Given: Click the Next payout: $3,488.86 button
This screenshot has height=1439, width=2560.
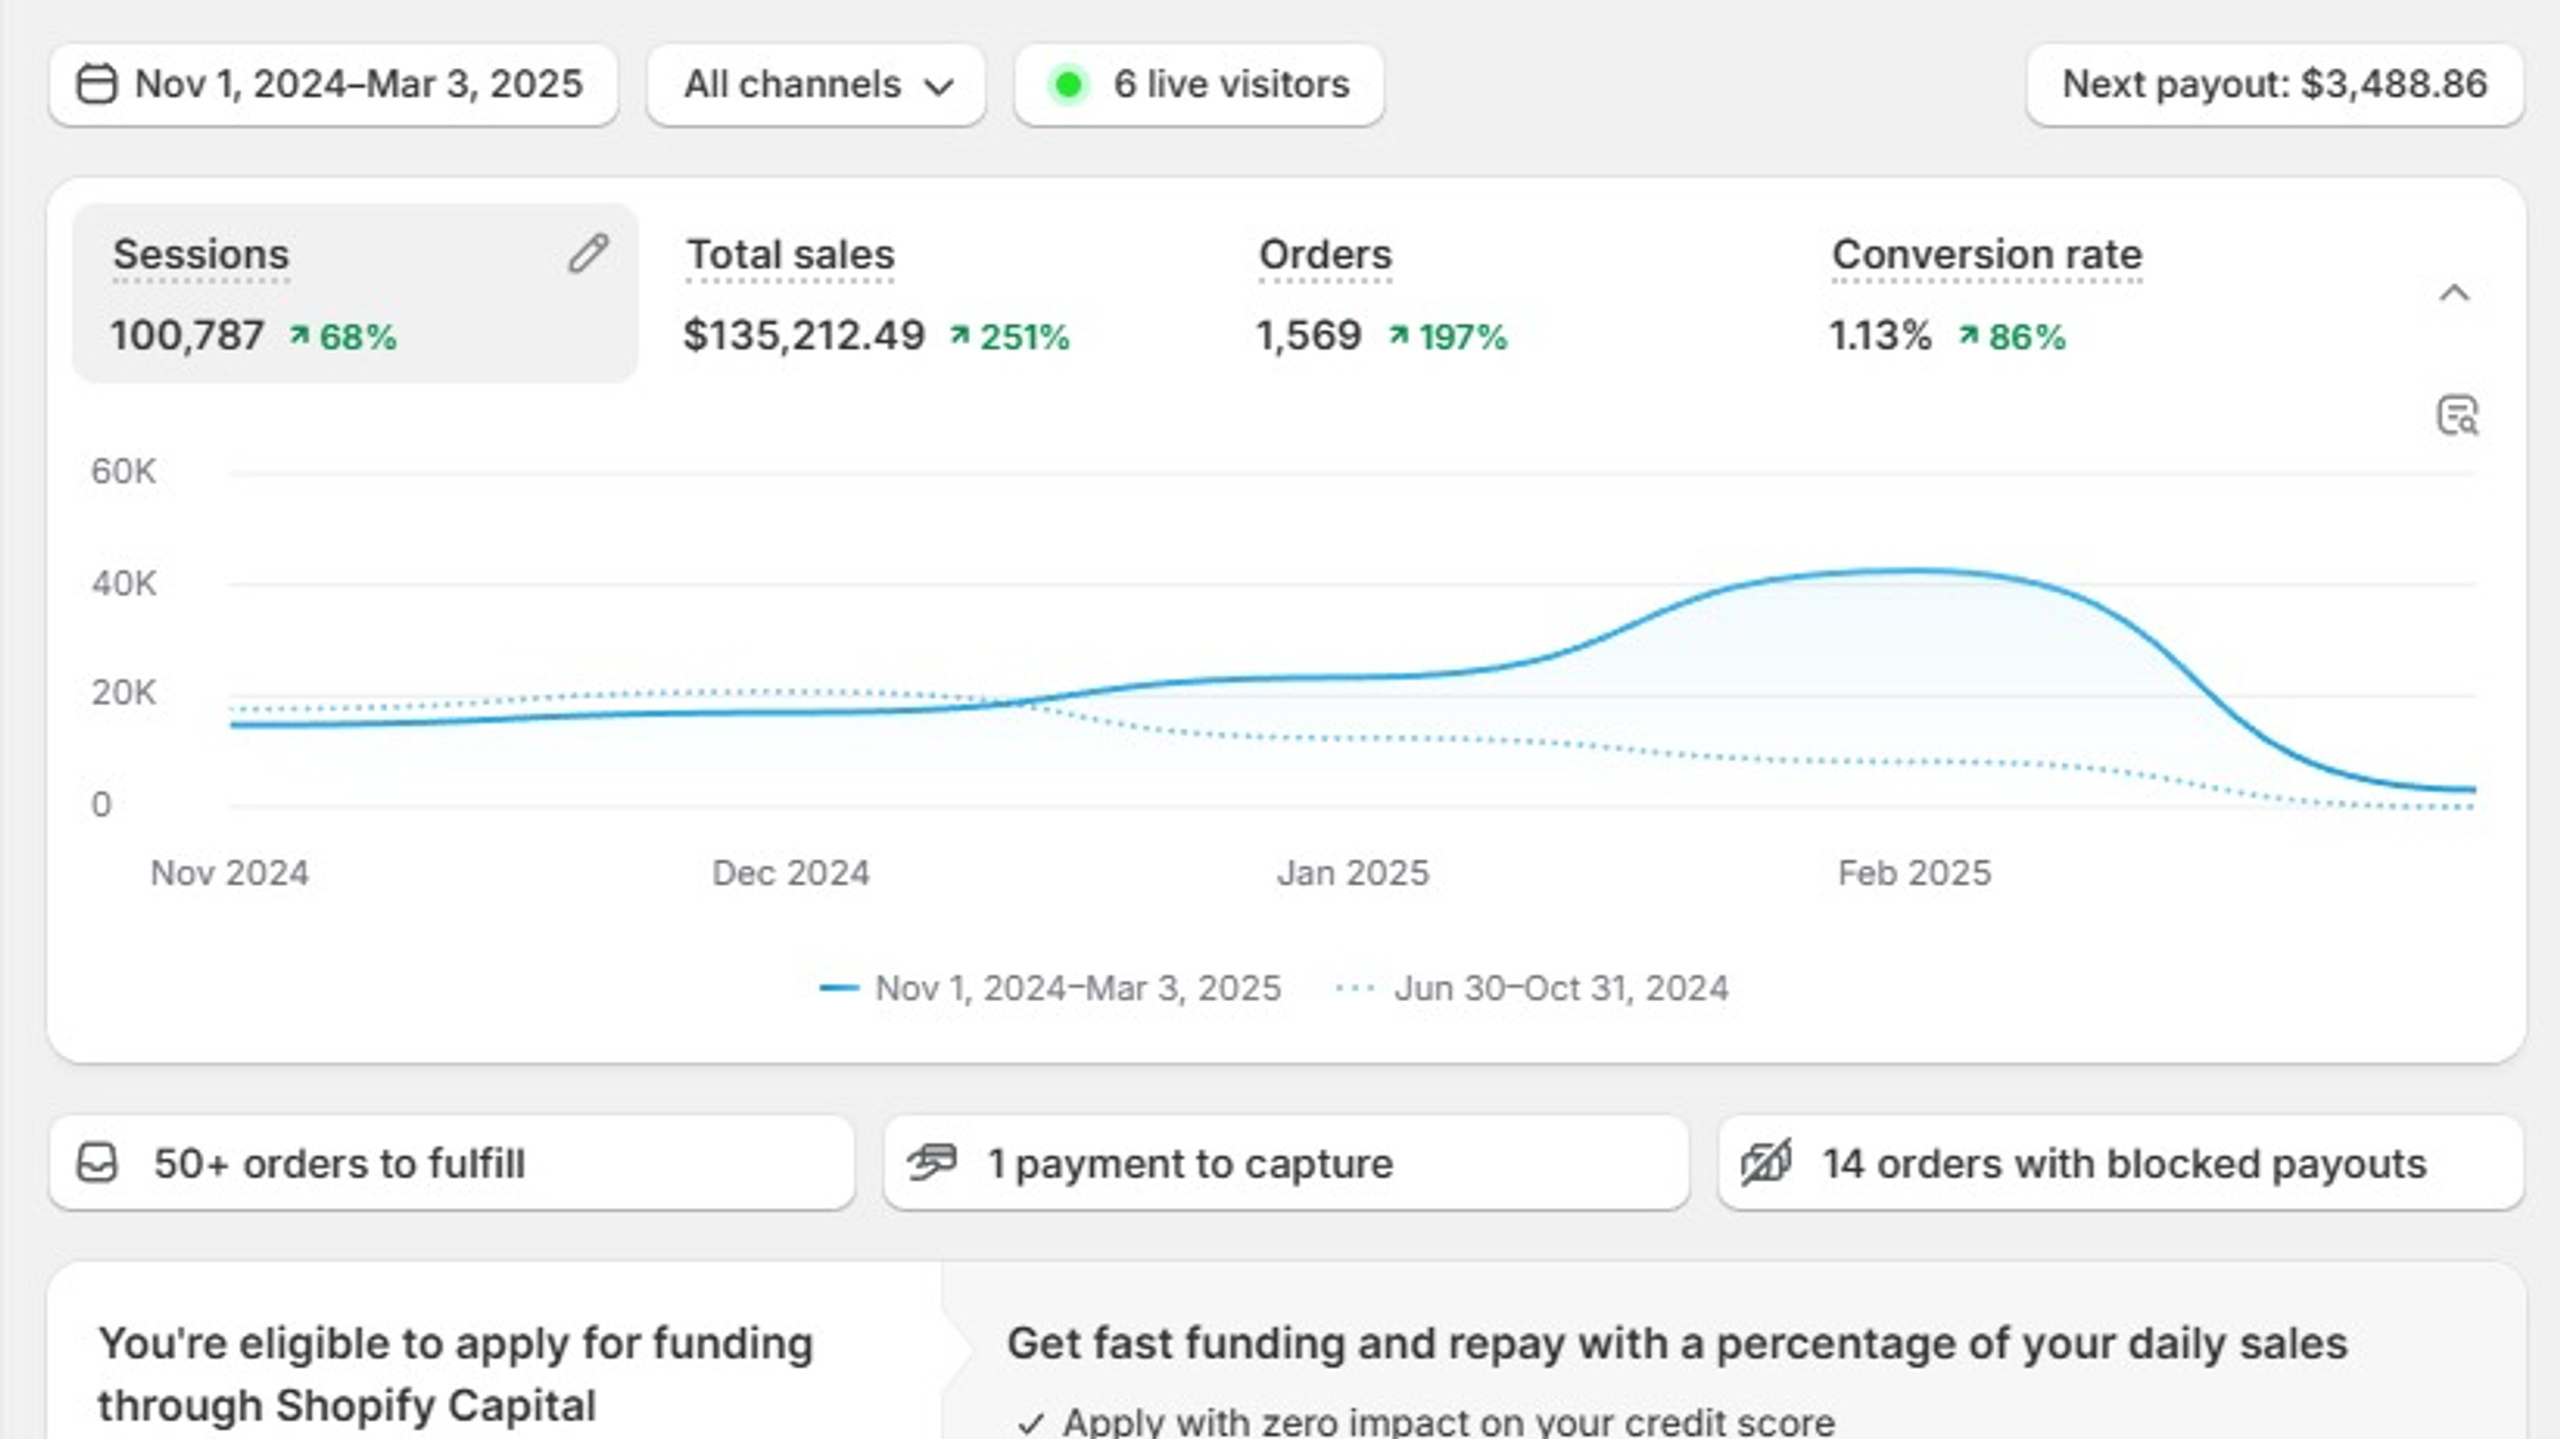Looking at the screenshot, I should pyautogui.click(x=2275, y=85).
